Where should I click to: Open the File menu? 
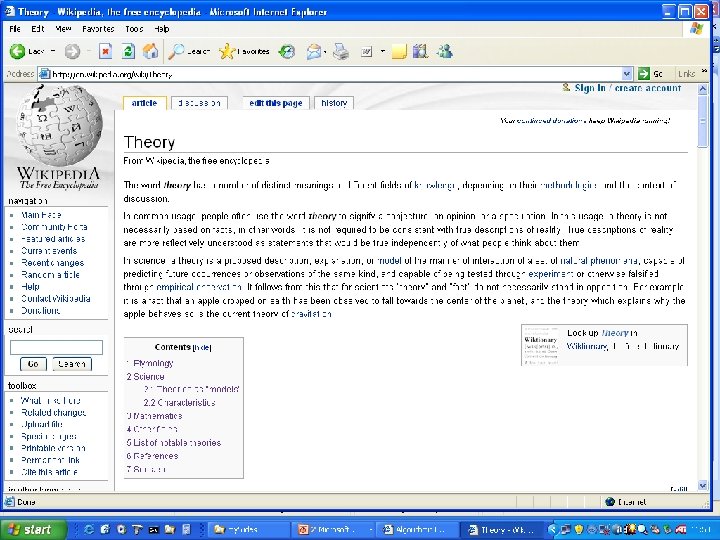point(15,29)
